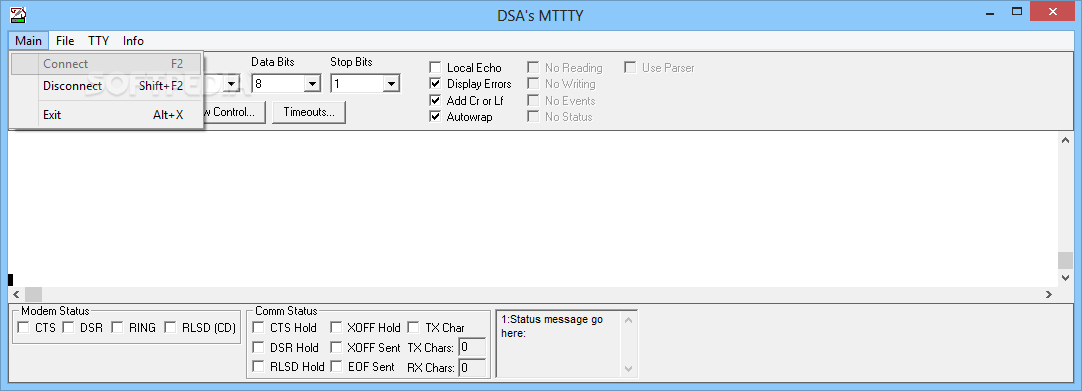Choose Disconnect from the Main menu
Viewport: 1082px width, 391px height.
coord(106,86)
